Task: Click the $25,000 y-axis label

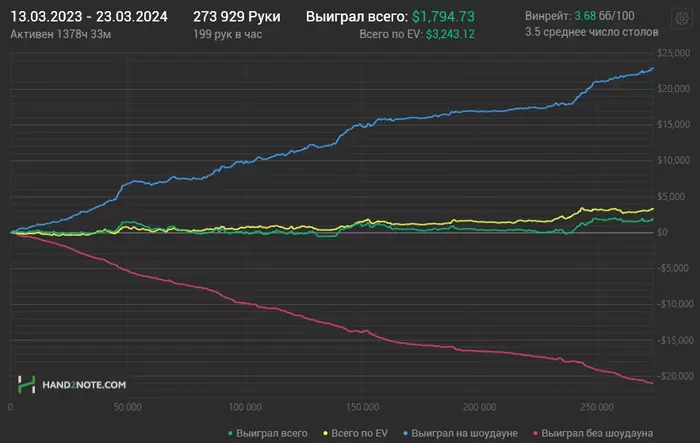Action: click(x=673, y=53)
